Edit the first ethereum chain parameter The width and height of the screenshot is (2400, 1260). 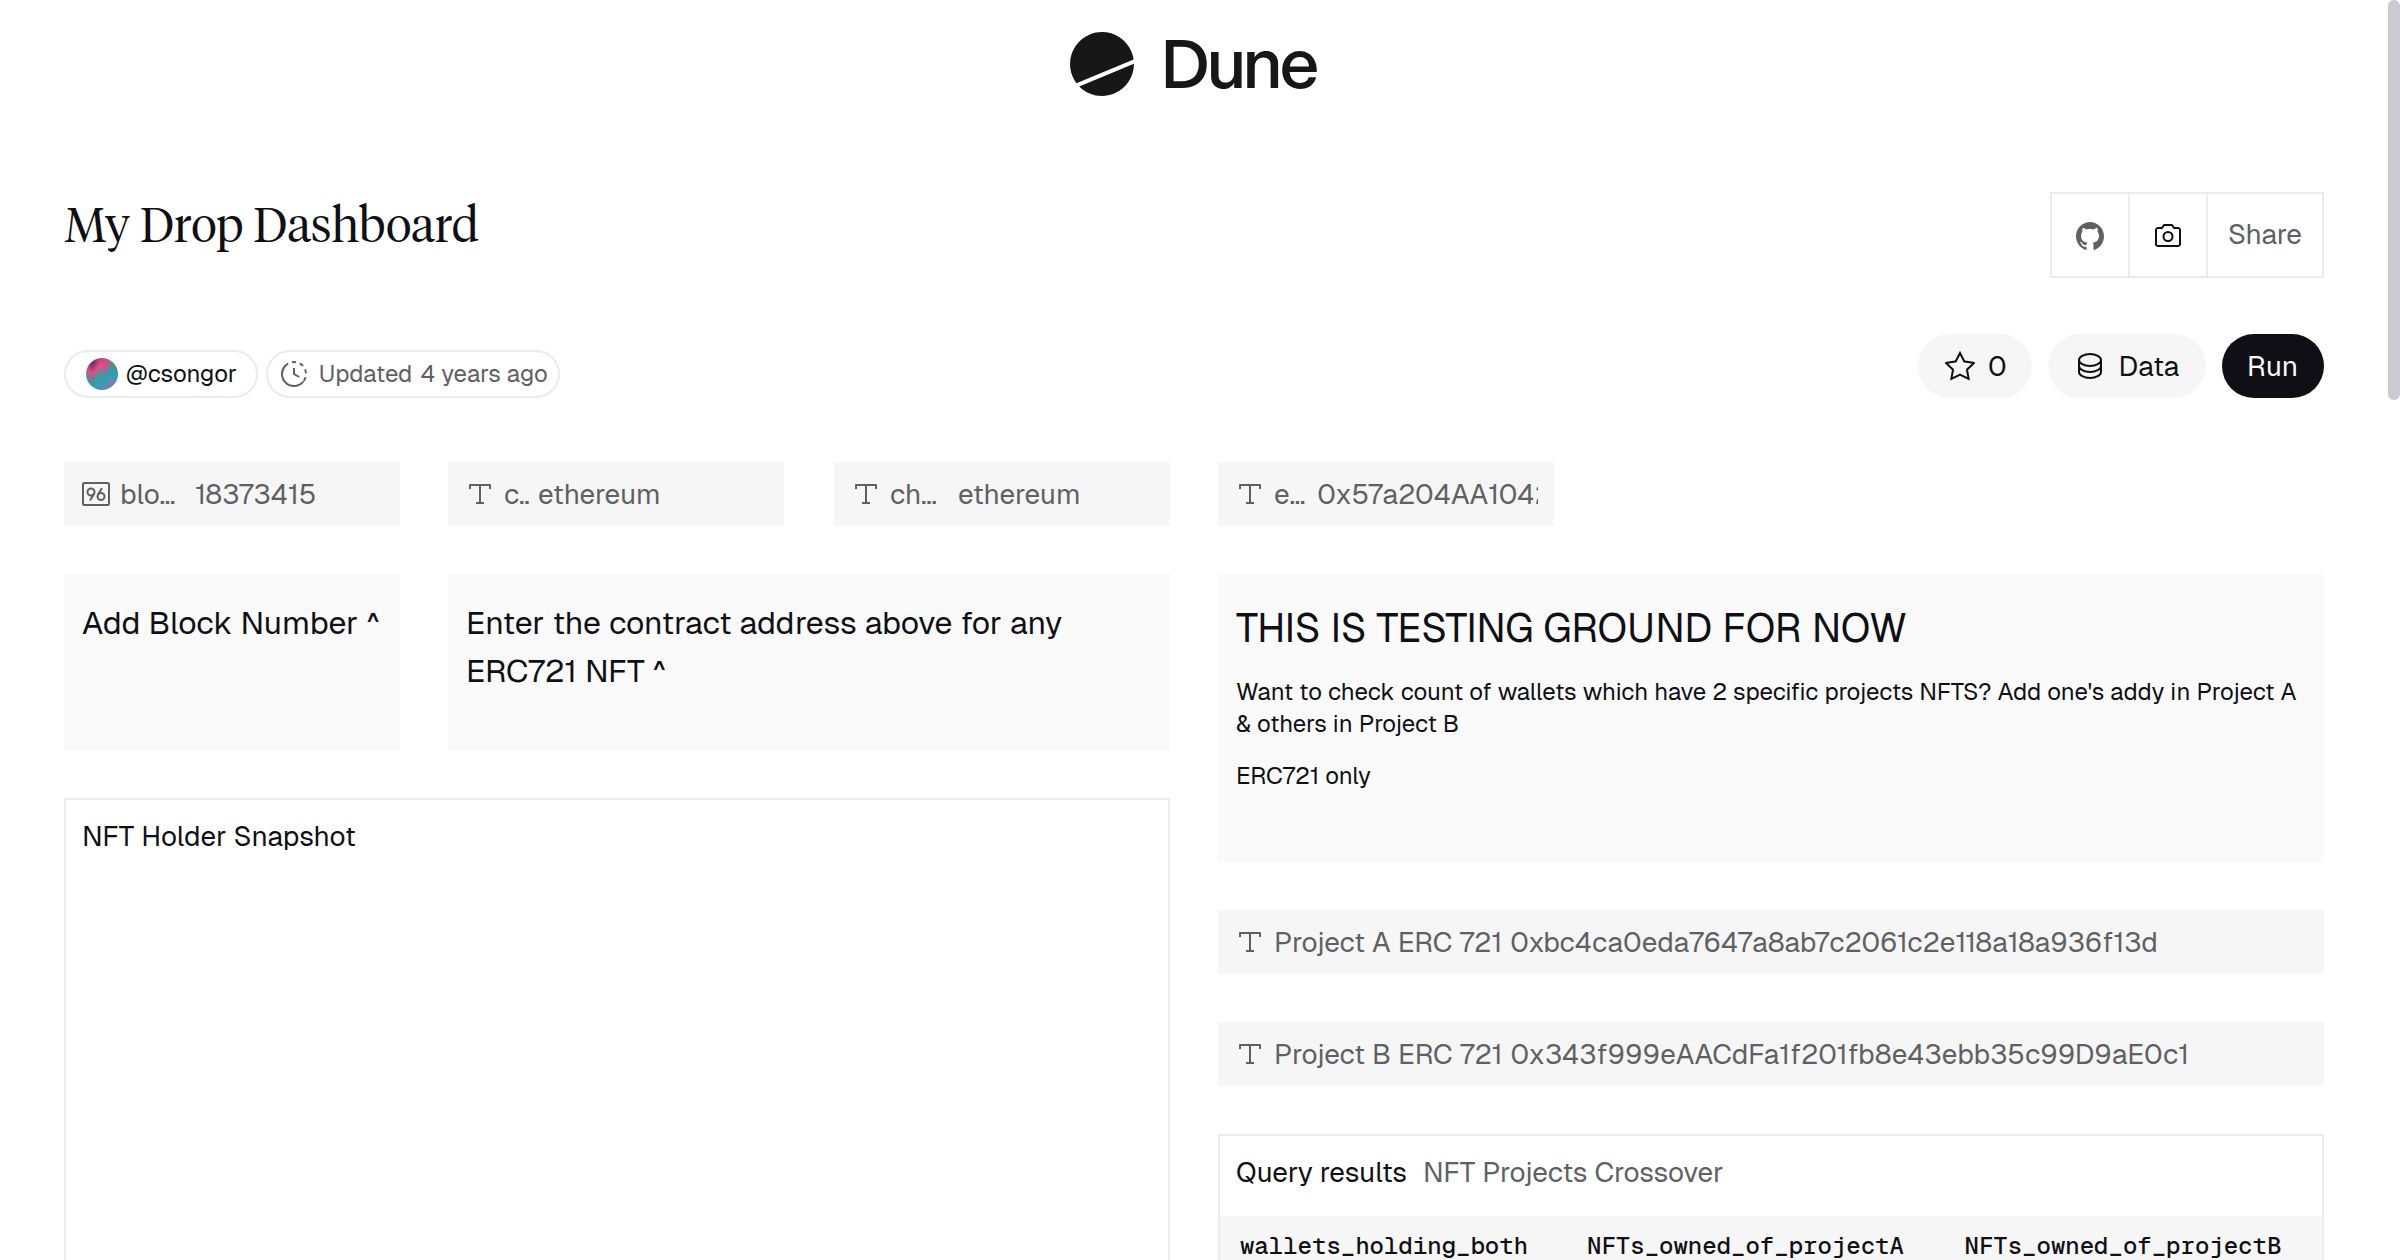pos(598,494)
